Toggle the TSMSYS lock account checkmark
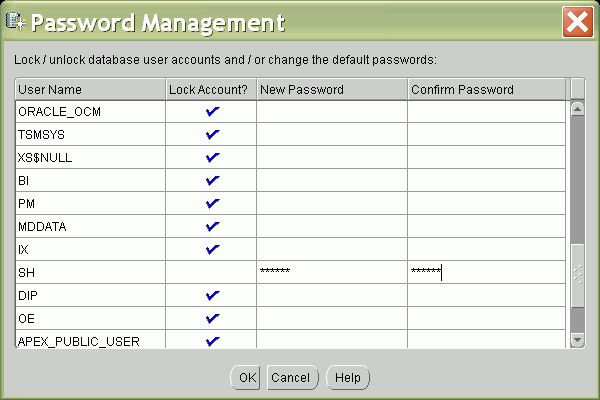The height and width of the screenshot is (400, 600). [x=211, y=135]
